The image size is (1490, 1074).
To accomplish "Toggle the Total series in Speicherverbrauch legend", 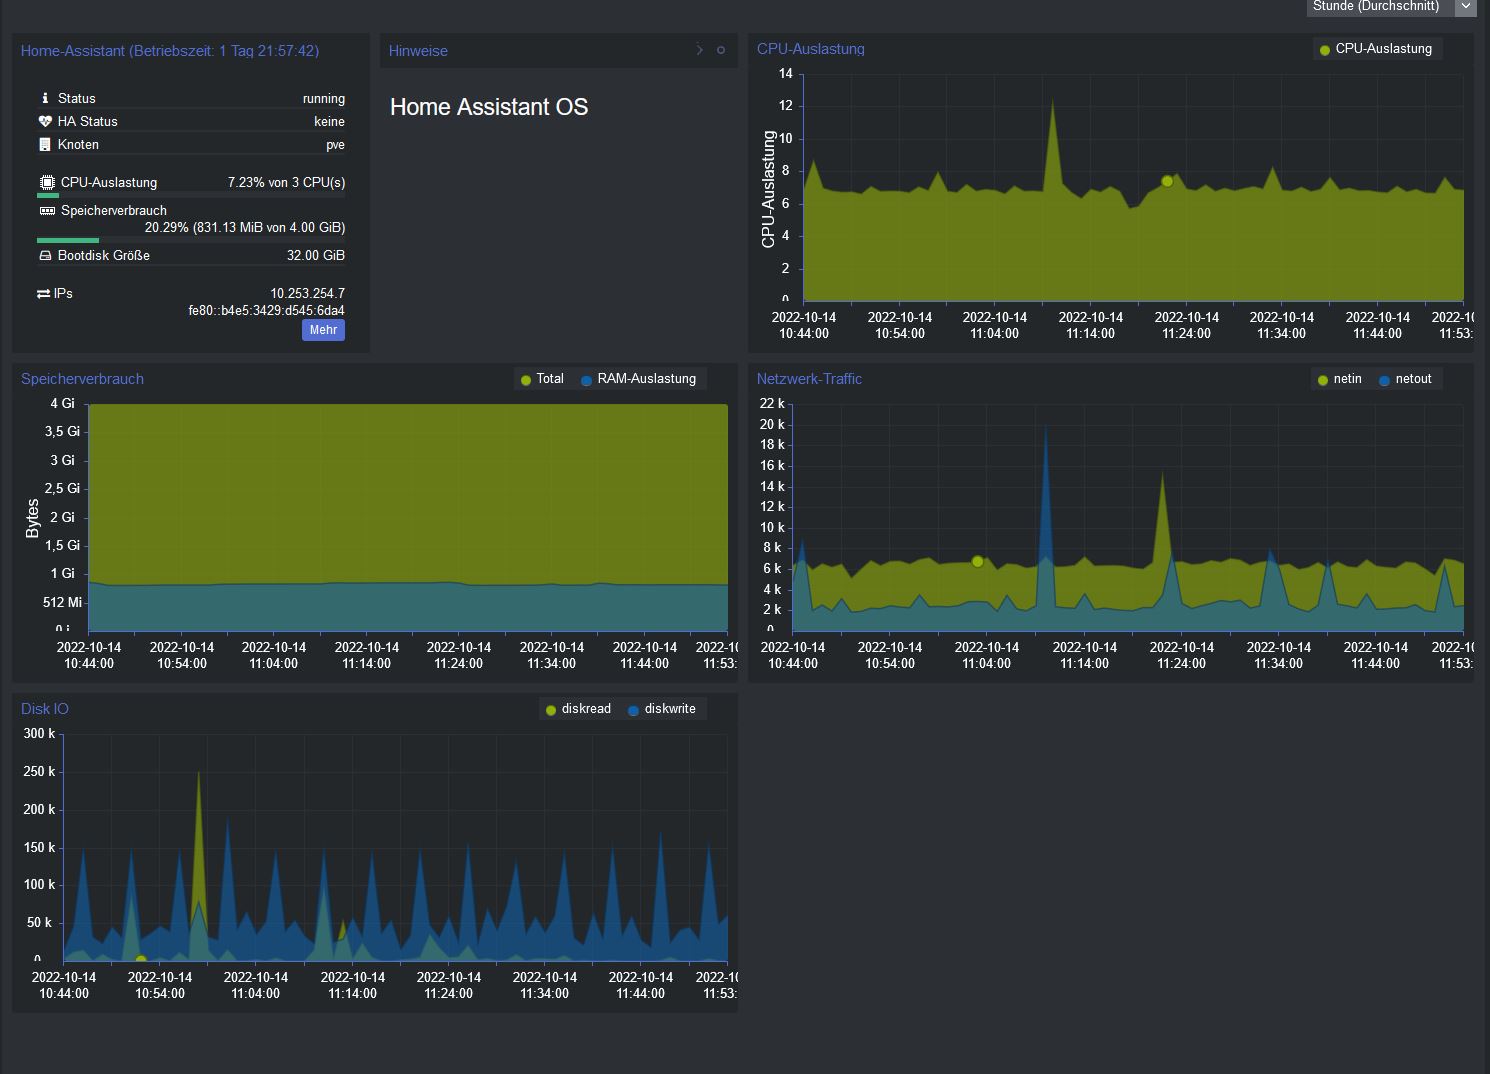I will pos(541,379).
